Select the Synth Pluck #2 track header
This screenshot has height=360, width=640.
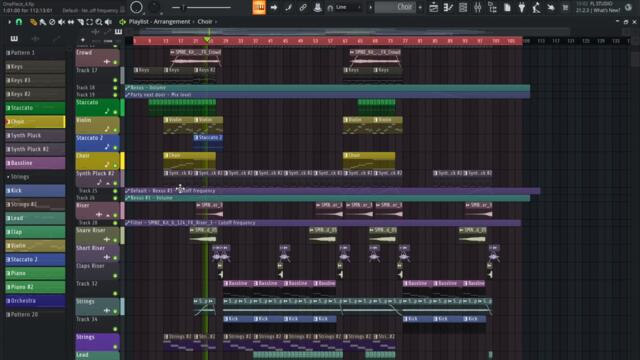[97, 178]
